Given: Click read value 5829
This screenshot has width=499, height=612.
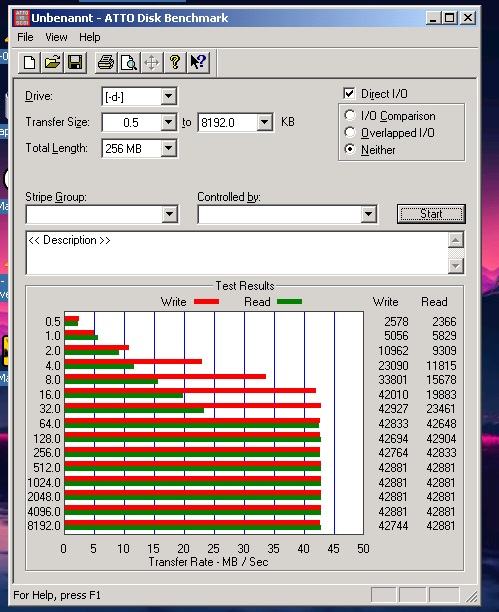Looking at the screenshot, I should click(x=444, y=336).
